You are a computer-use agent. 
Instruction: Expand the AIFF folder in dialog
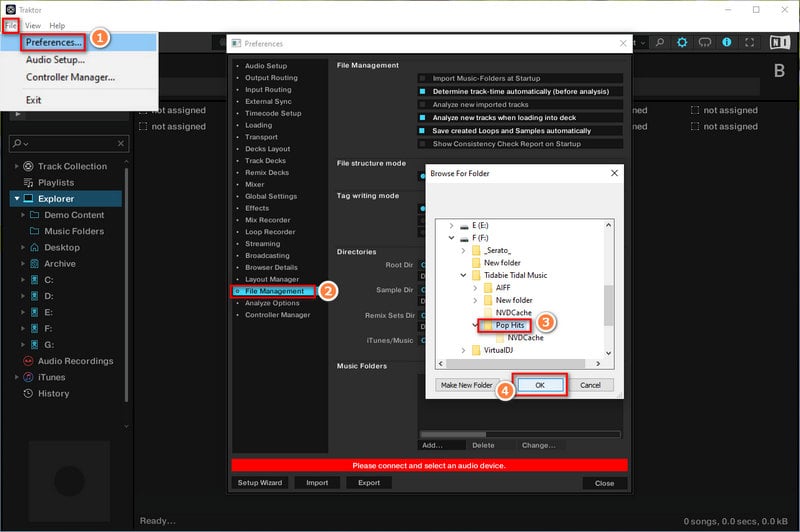pos(475,288)
